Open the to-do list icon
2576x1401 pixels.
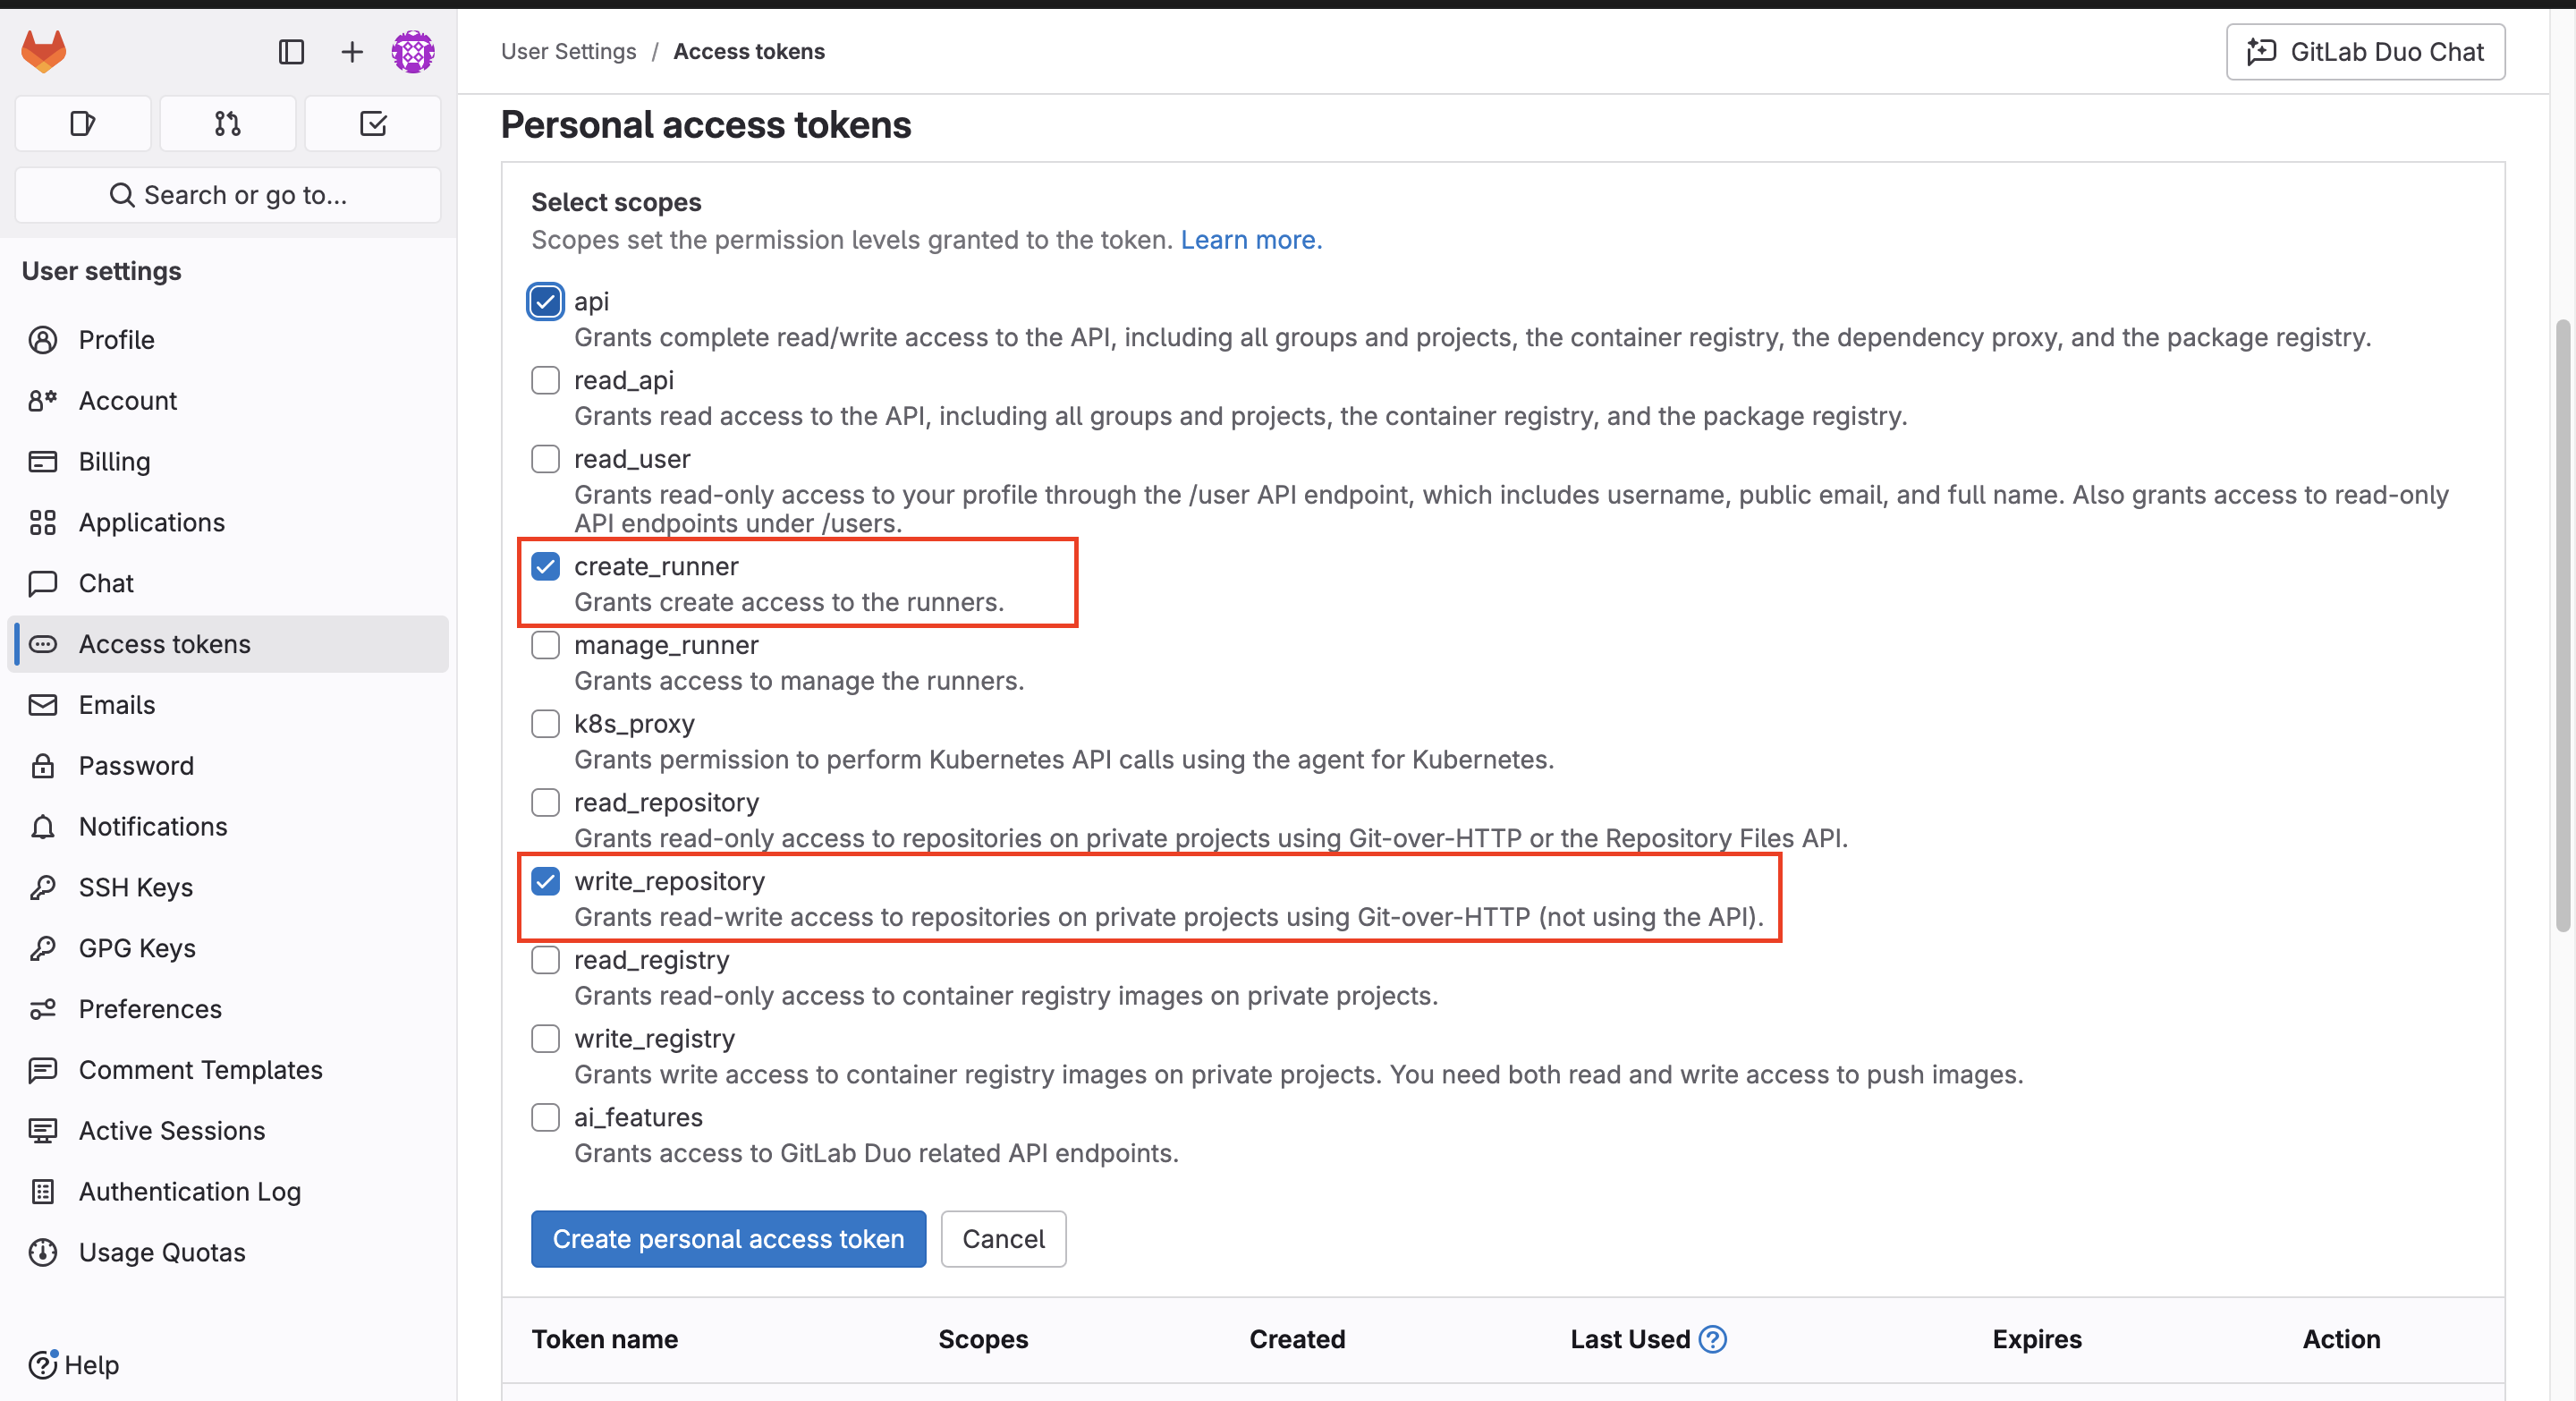(x=373, y=124)
